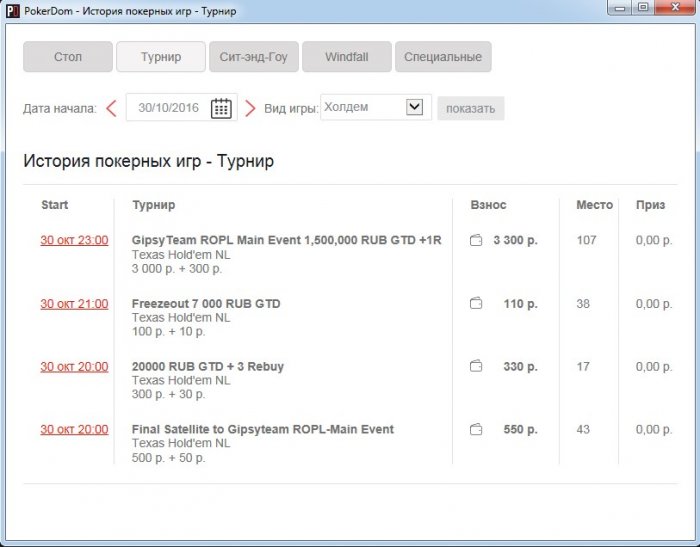Click place value 107
The width and height of the screenshot is (700, 547).
[586, 240]
